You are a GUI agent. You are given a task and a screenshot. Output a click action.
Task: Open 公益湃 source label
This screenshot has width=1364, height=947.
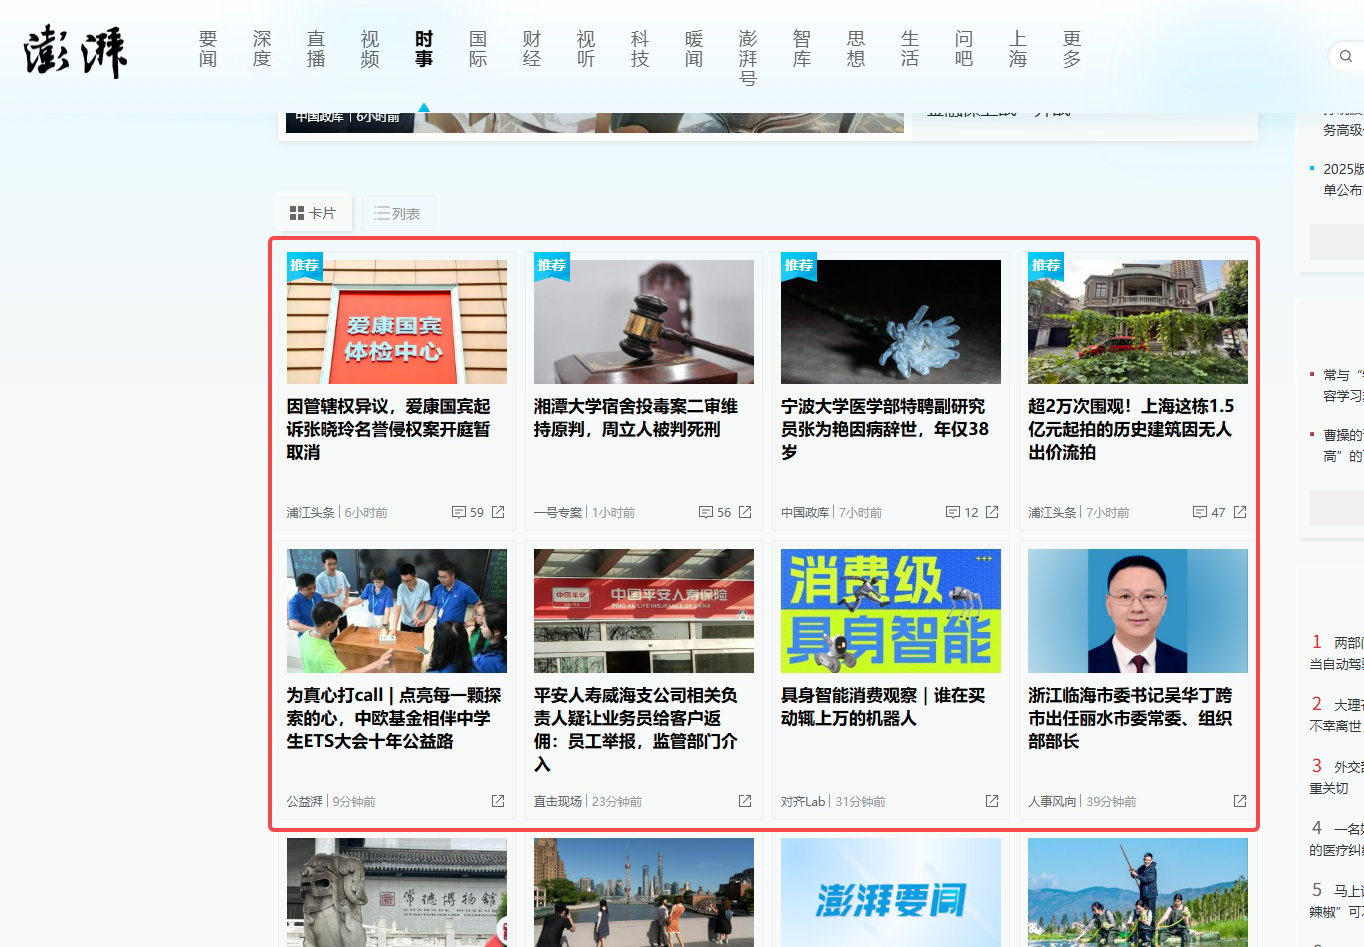(x=305, y=801)
